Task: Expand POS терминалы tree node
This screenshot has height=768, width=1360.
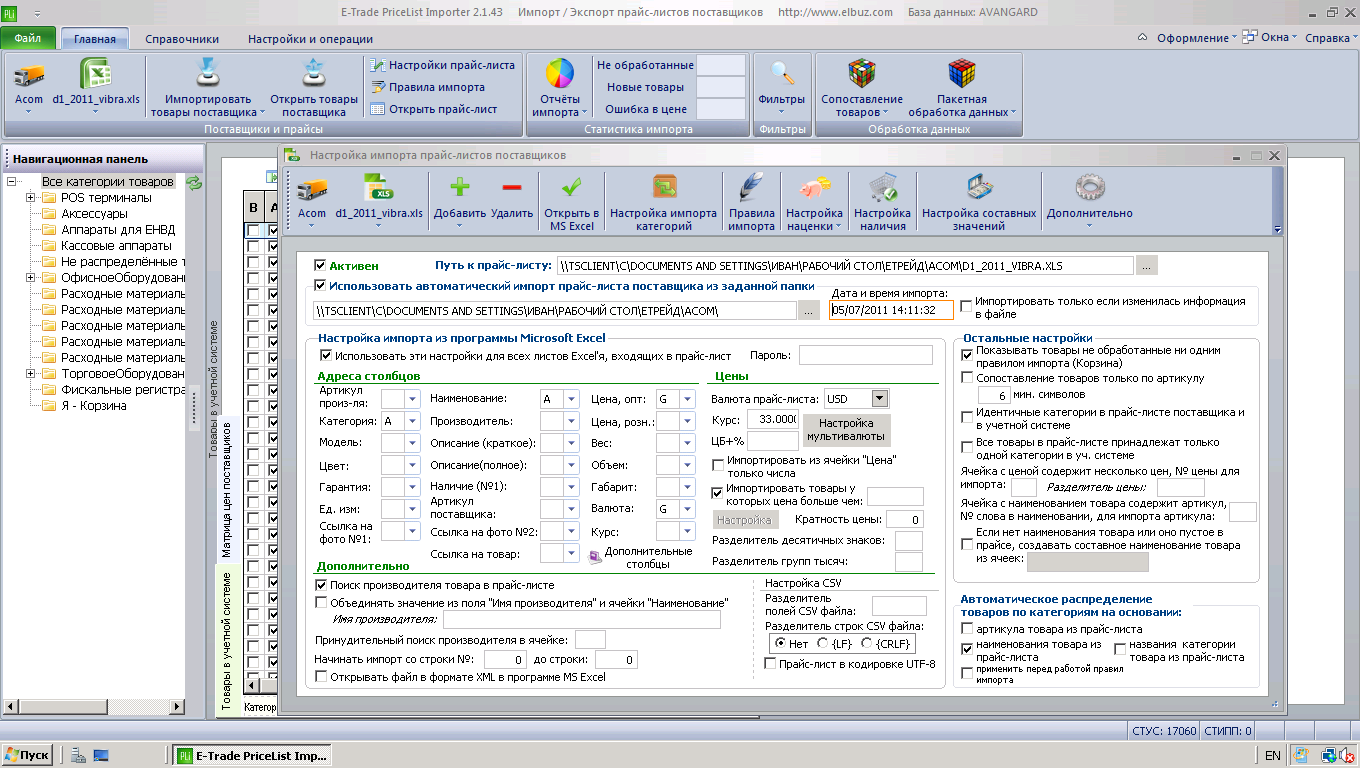Action: pyautogui.click(x=32, y=198)
